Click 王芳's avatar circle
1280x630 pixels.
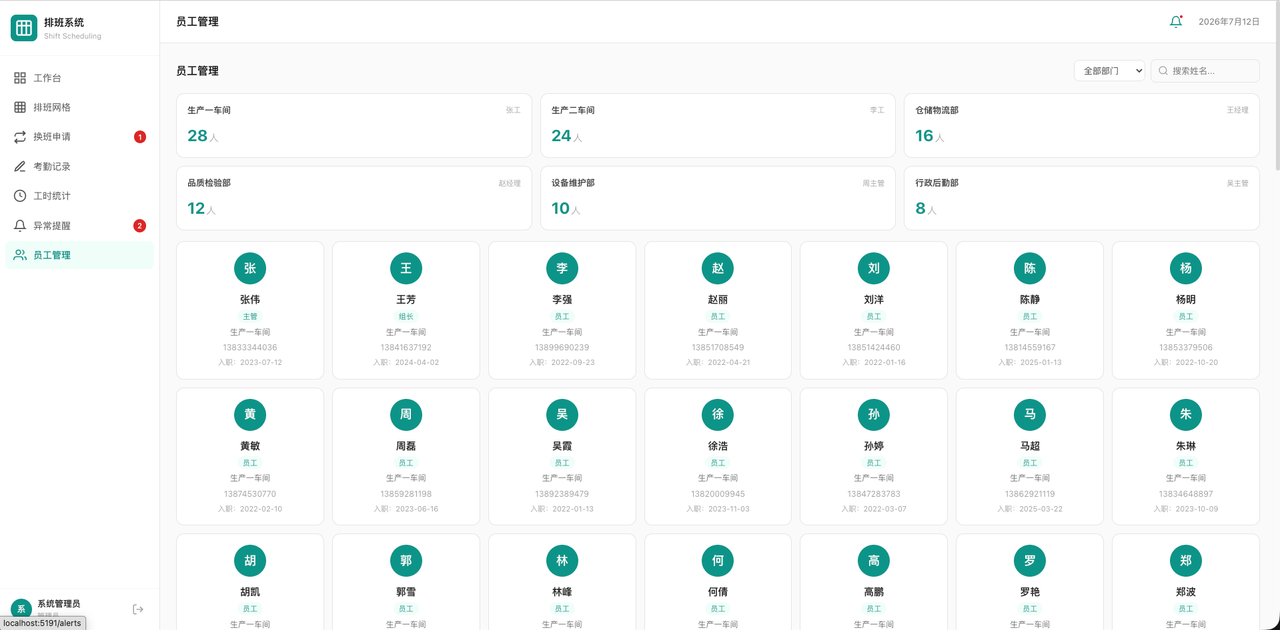click(406, 268)
